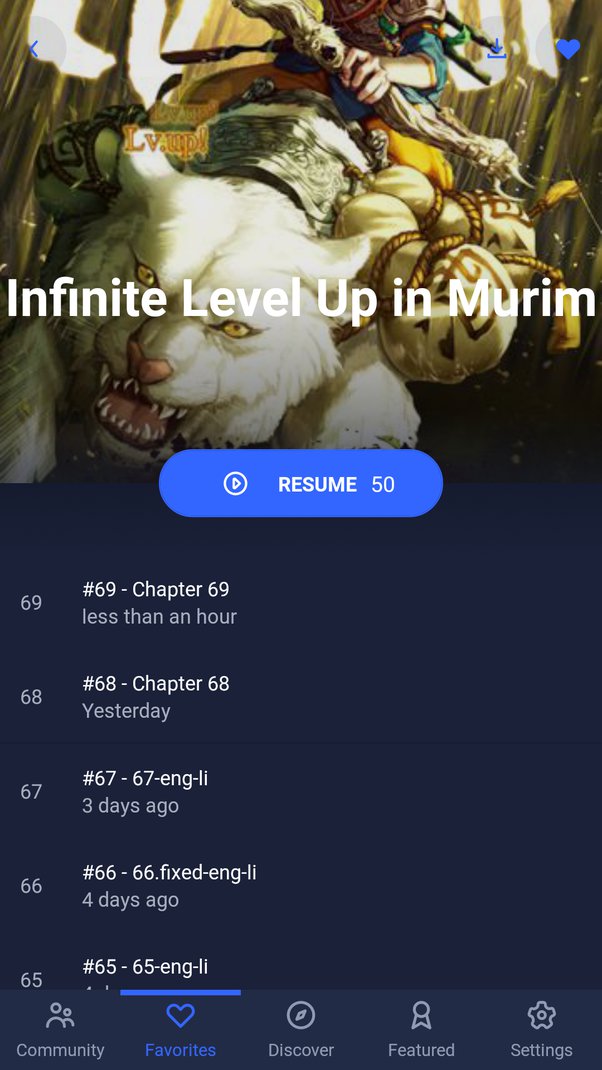
Task: Open chapter #66 - 66.fixed-eng-li
Action: click(x=301, y=886)
